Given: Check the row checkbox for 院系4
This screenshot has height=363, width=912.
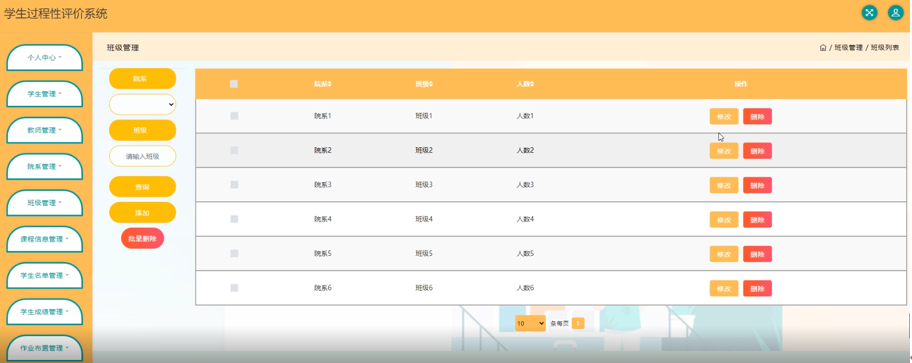Looking at the screenshot, I should click(234, 219).
